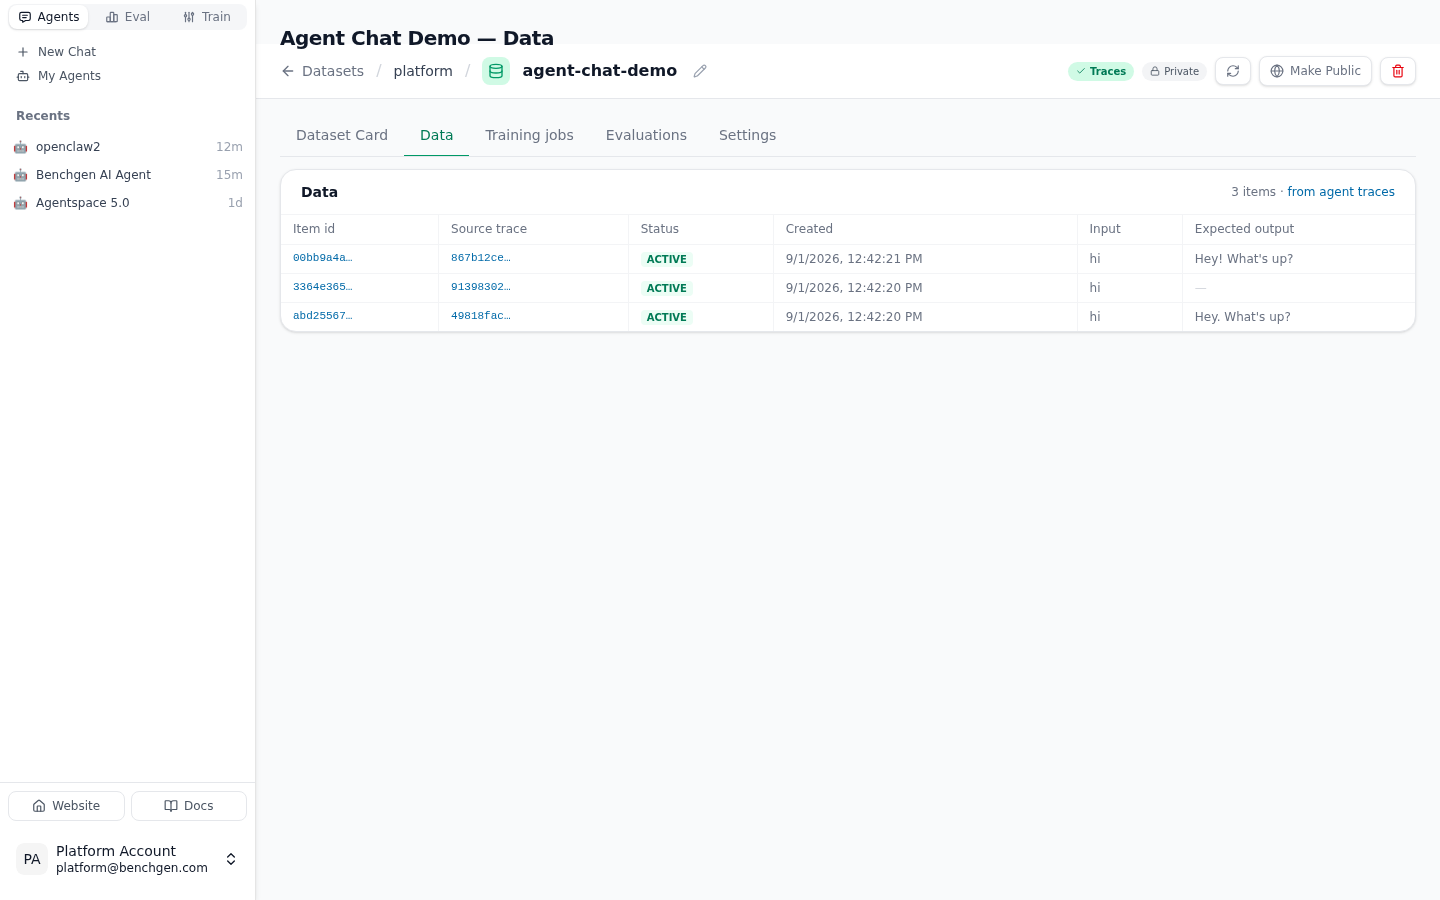Click the platform breadcrumb link

pyautogui.click(x=423, y=71)
